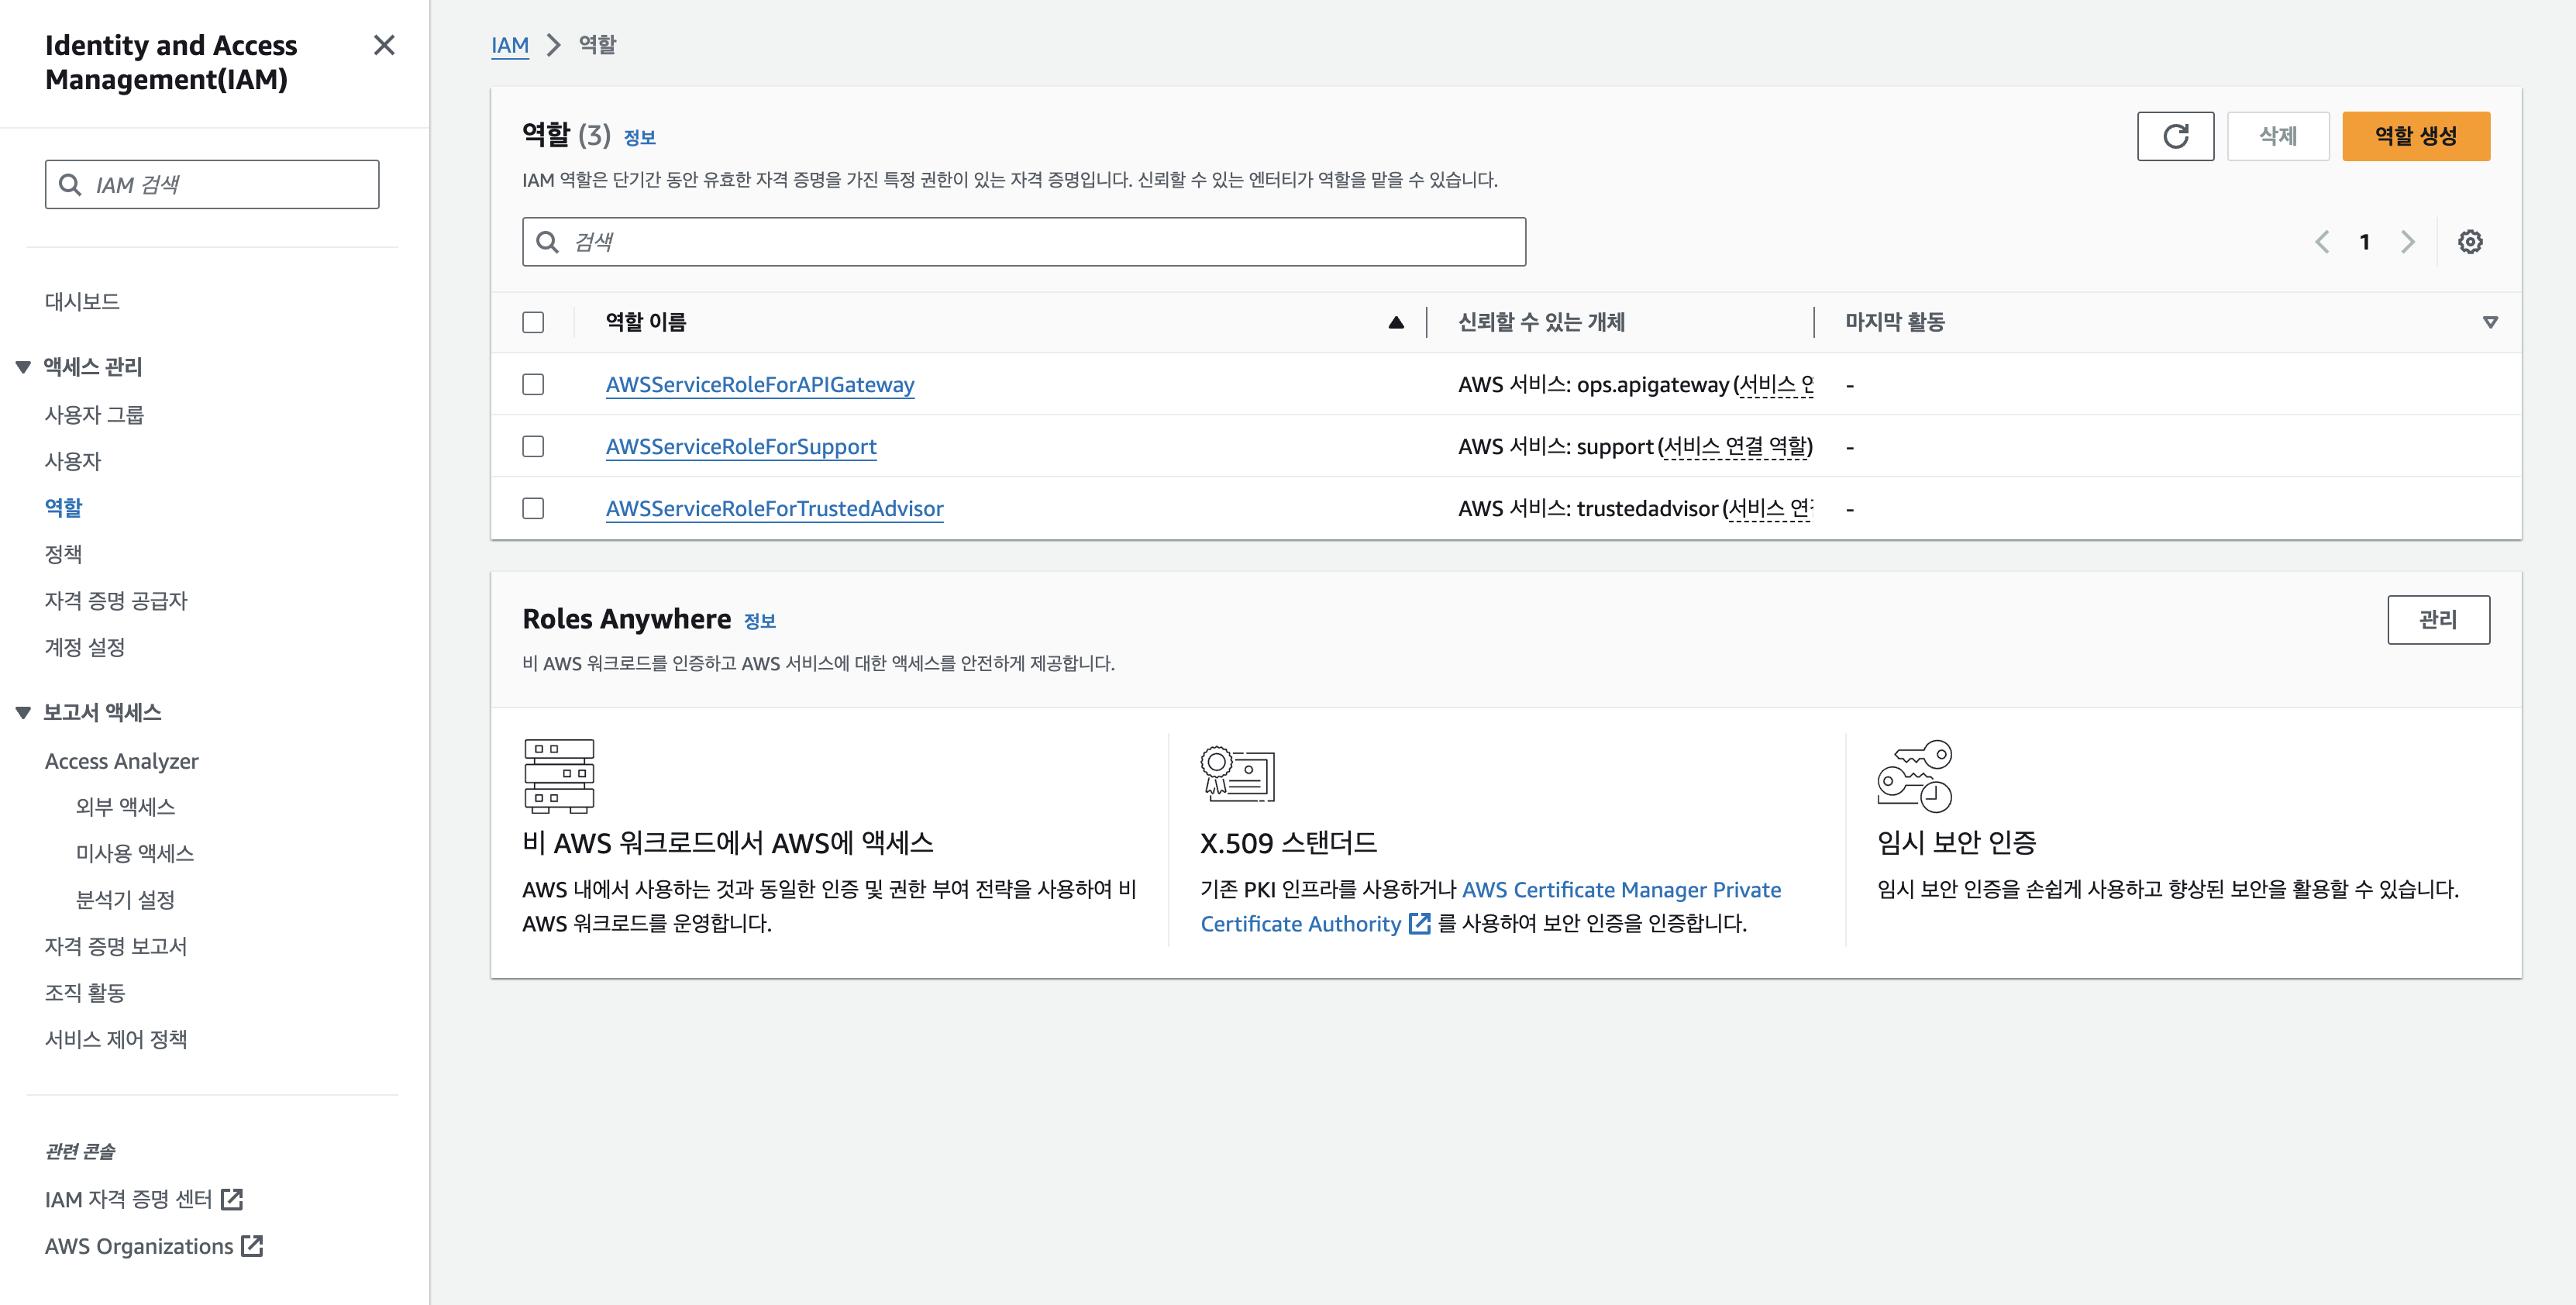The height and width of the screenshot is (1305, 2576).
Task: Click the previous page arrow
Action: point(2322,242)
